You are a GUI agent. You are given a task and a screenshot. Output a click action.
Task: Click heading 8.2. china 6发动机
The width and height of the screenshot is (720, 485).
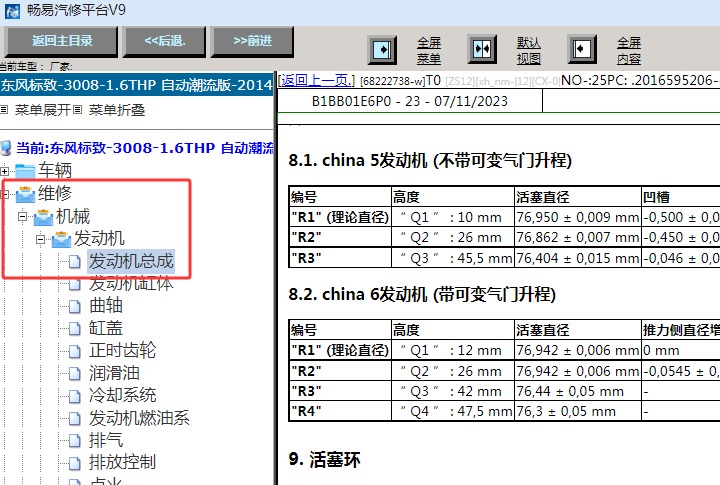click(x=422, y=294)
